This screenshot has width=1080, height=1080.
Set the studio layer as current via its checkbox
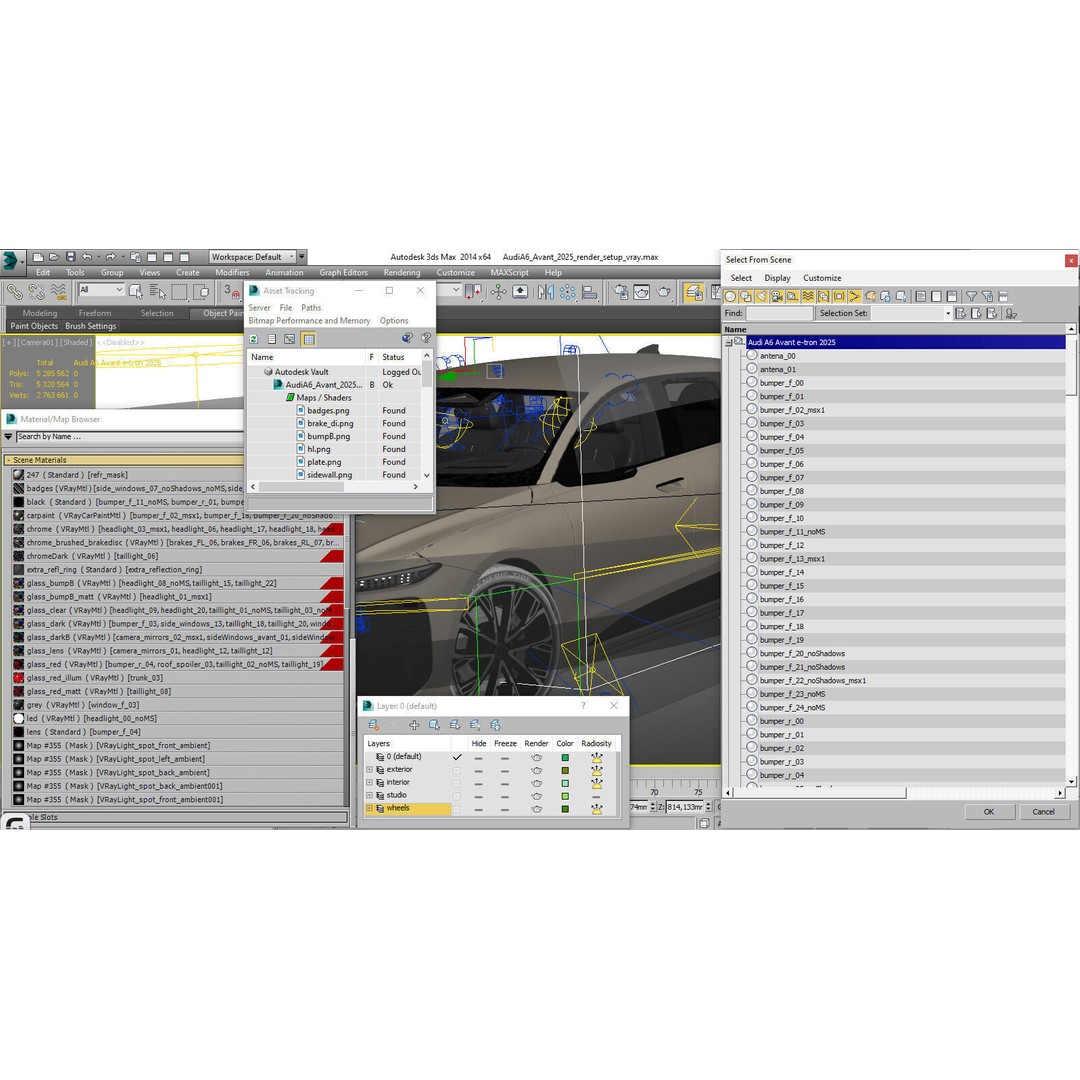click(457, 796)
